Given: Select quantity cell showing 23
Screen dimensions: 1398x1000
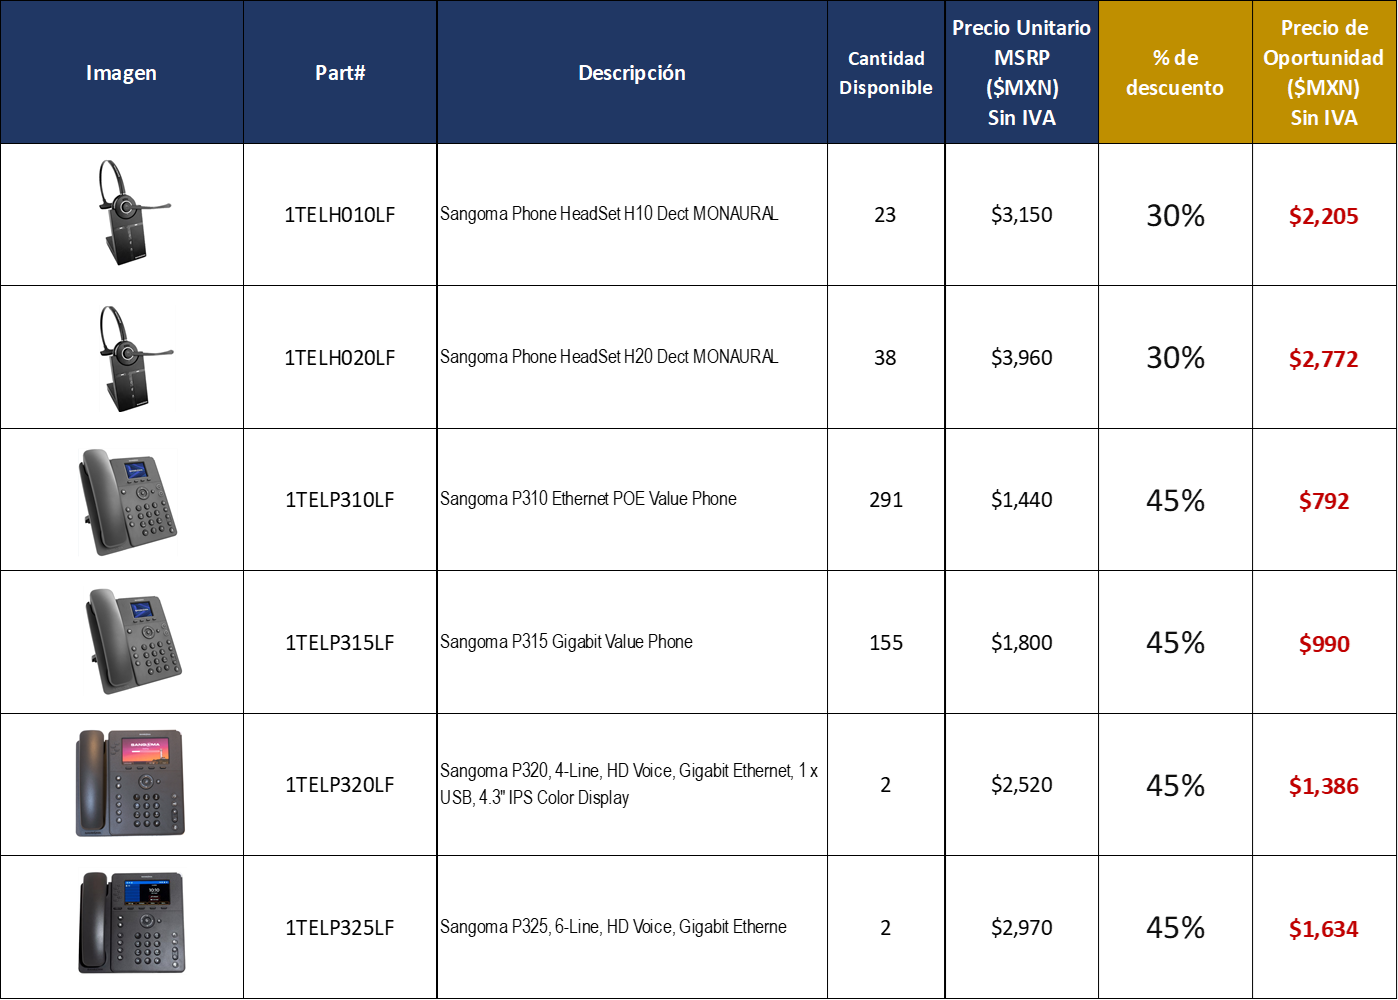Looking at the screenshot, I should (x=885, y=215).
